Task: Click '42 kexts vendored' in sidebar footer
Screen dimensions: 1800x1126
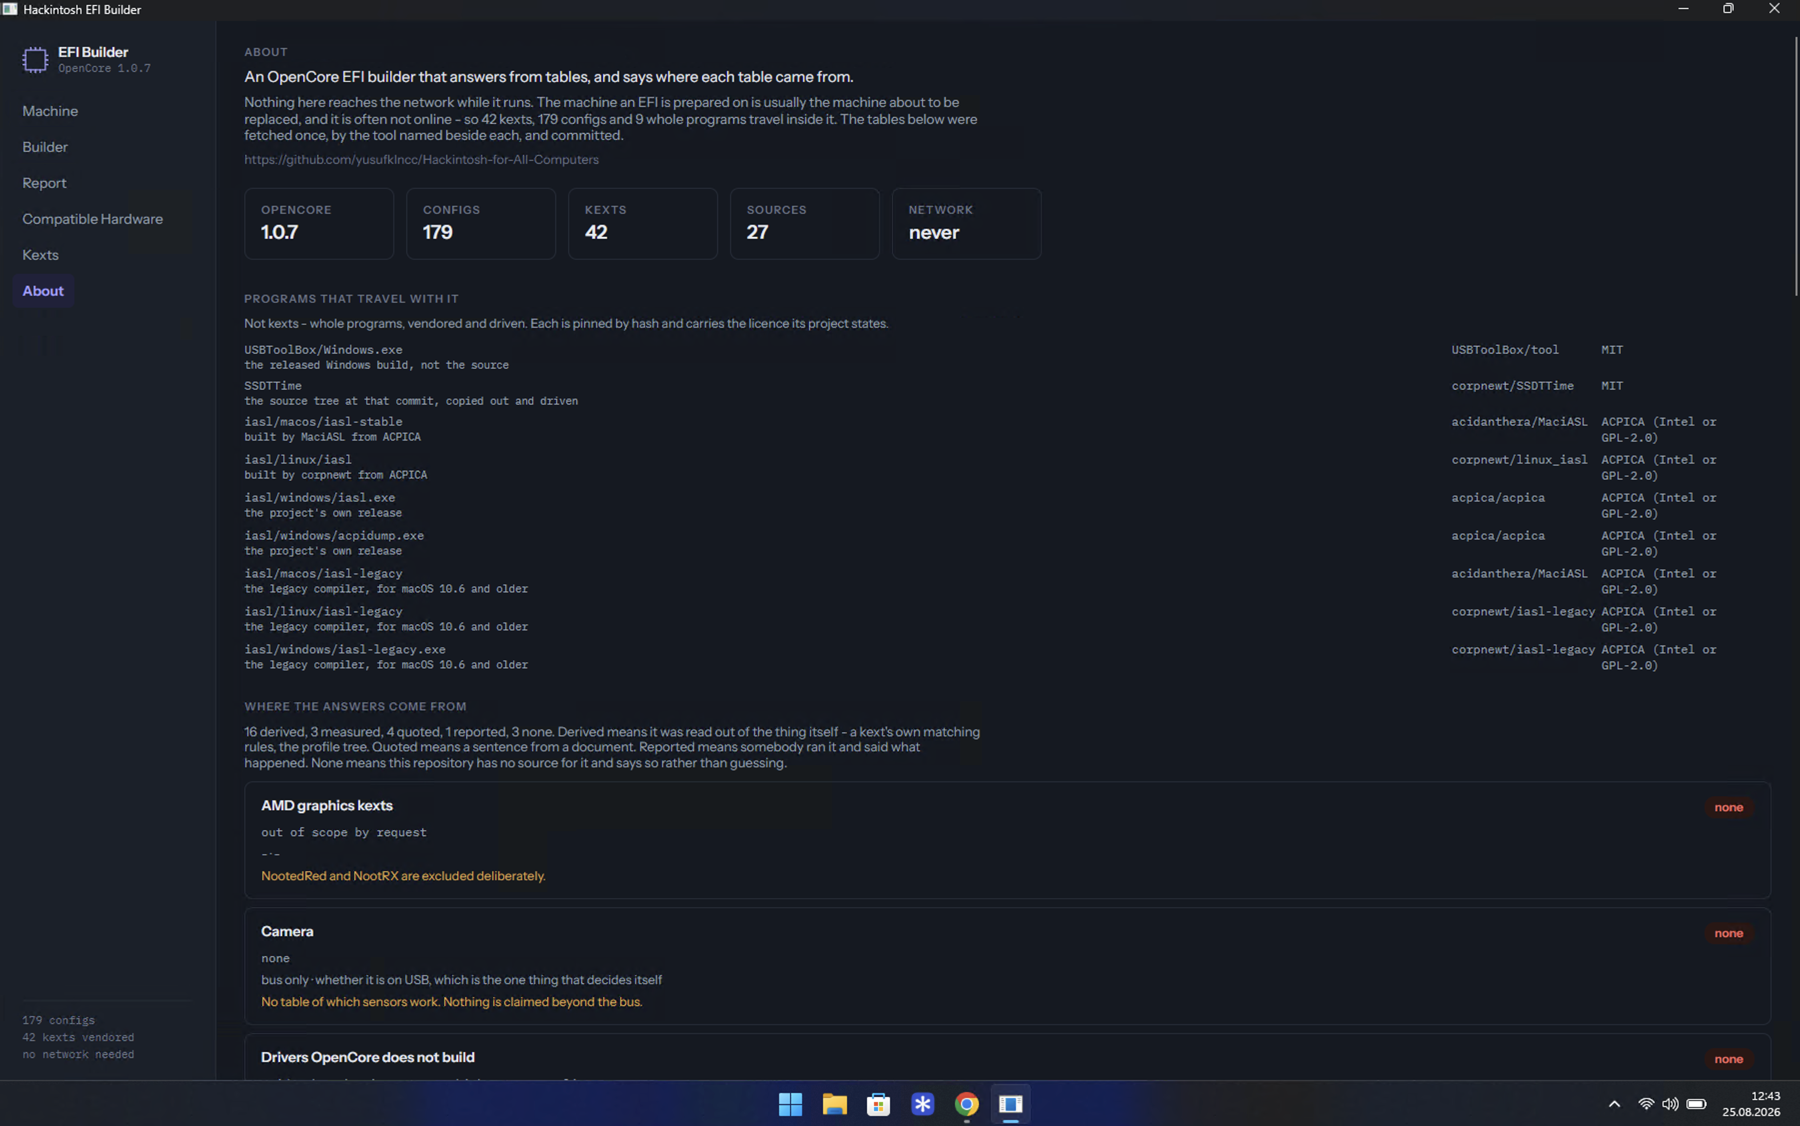Action: (x=78, y=1038)
